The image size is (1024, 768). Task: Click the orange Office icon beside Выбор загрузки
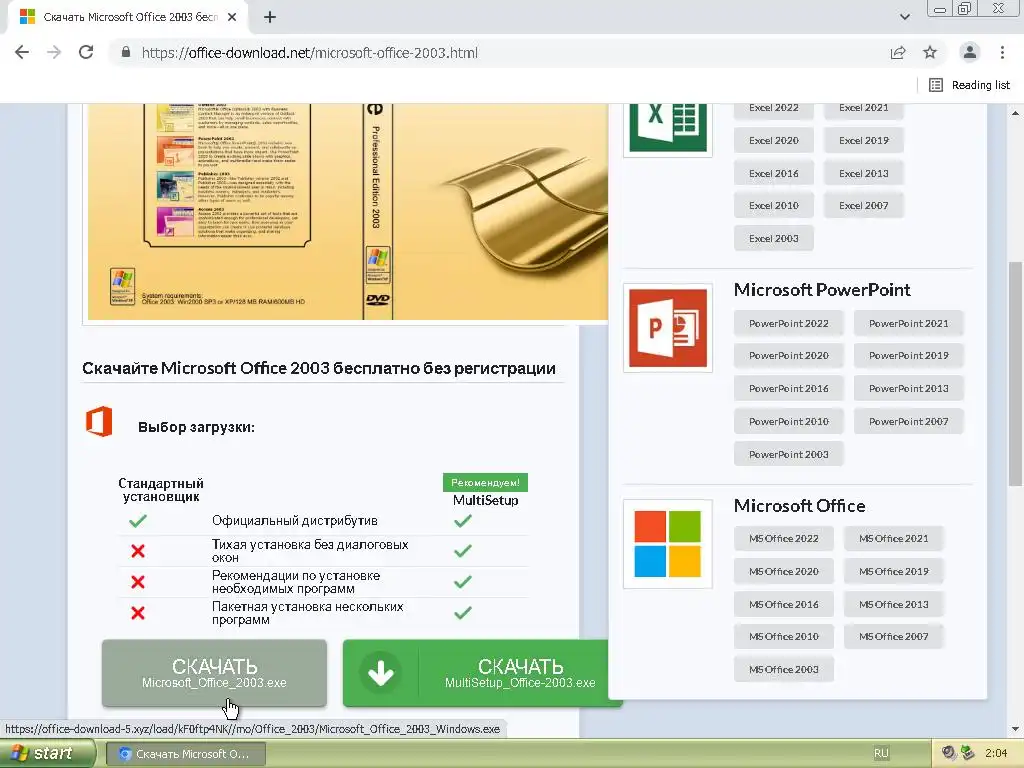click(x=99, y=421)
